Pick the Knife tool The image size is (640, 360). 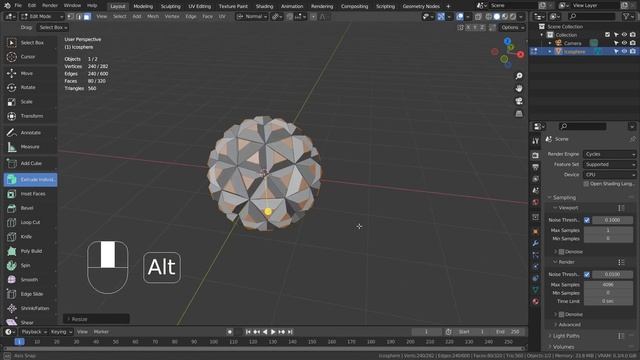coord(31,237)
